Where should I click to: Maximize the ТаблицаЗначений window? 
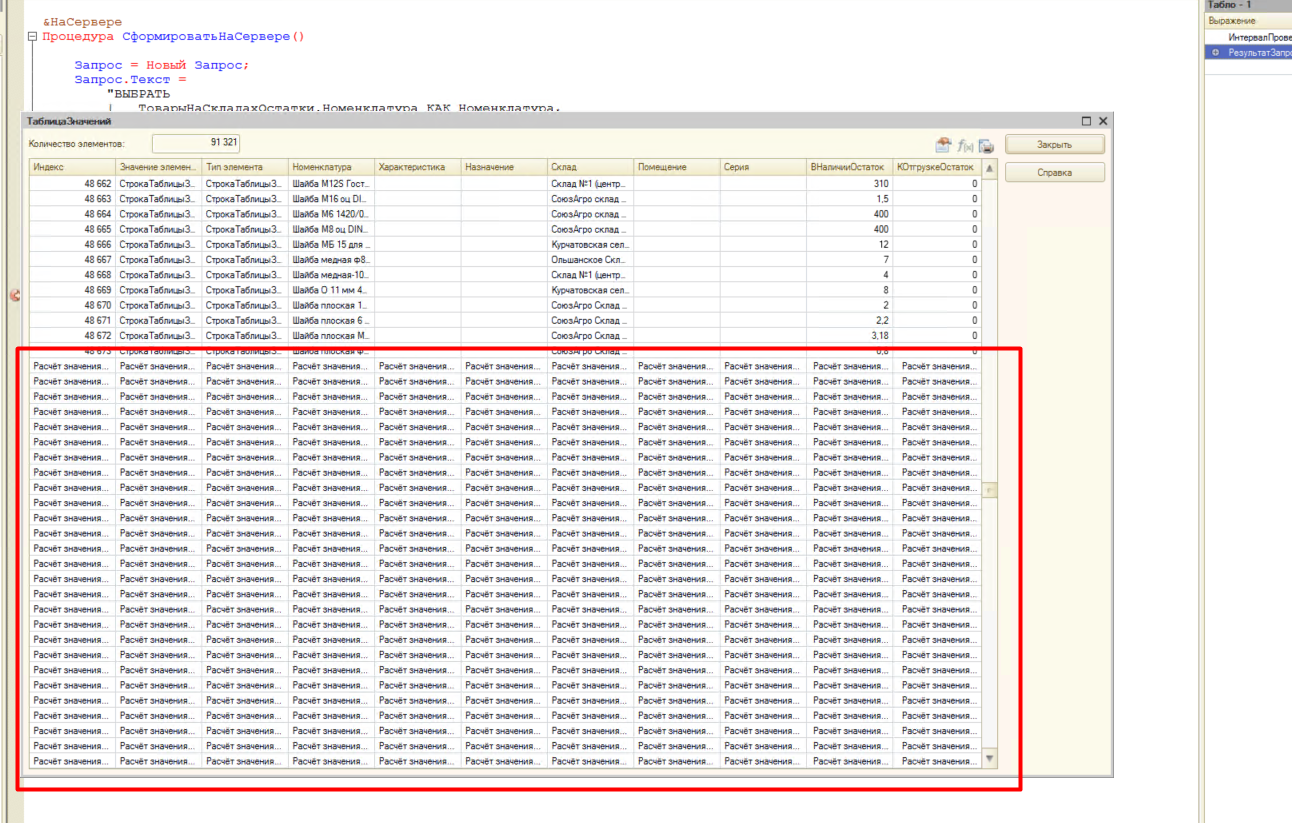(x=1086, y=121)
